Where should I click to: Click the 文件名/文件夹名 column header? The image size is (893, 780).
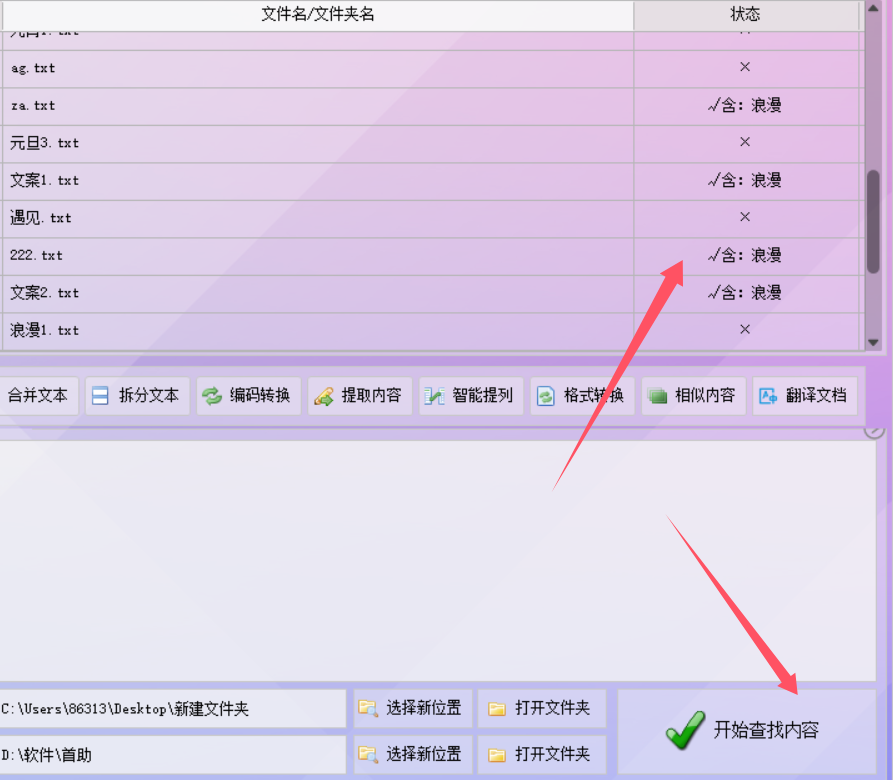click(317, 15)
